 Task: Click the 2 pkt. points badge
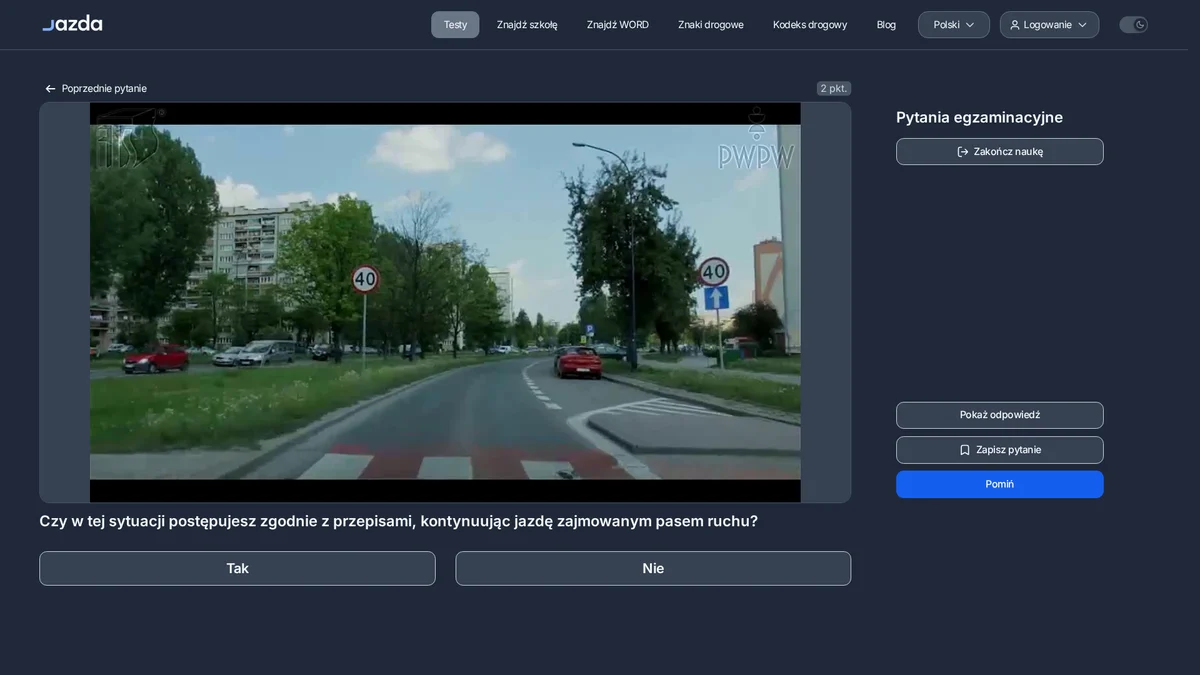point(834,88)
